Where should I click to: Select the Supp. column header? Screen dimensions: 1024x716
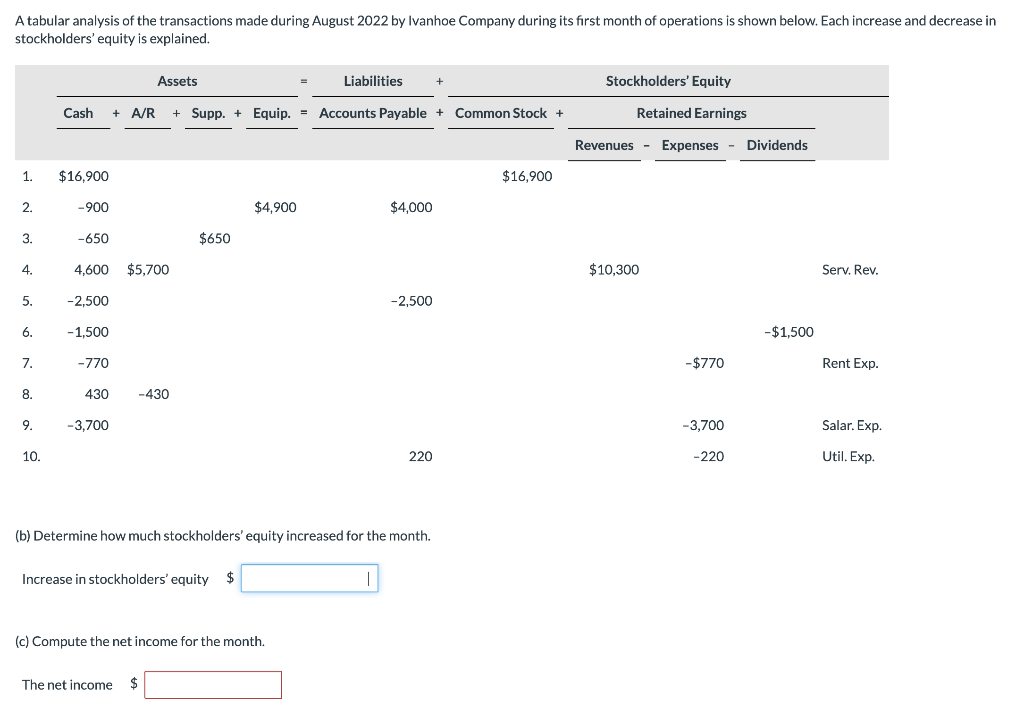point(208,113)
